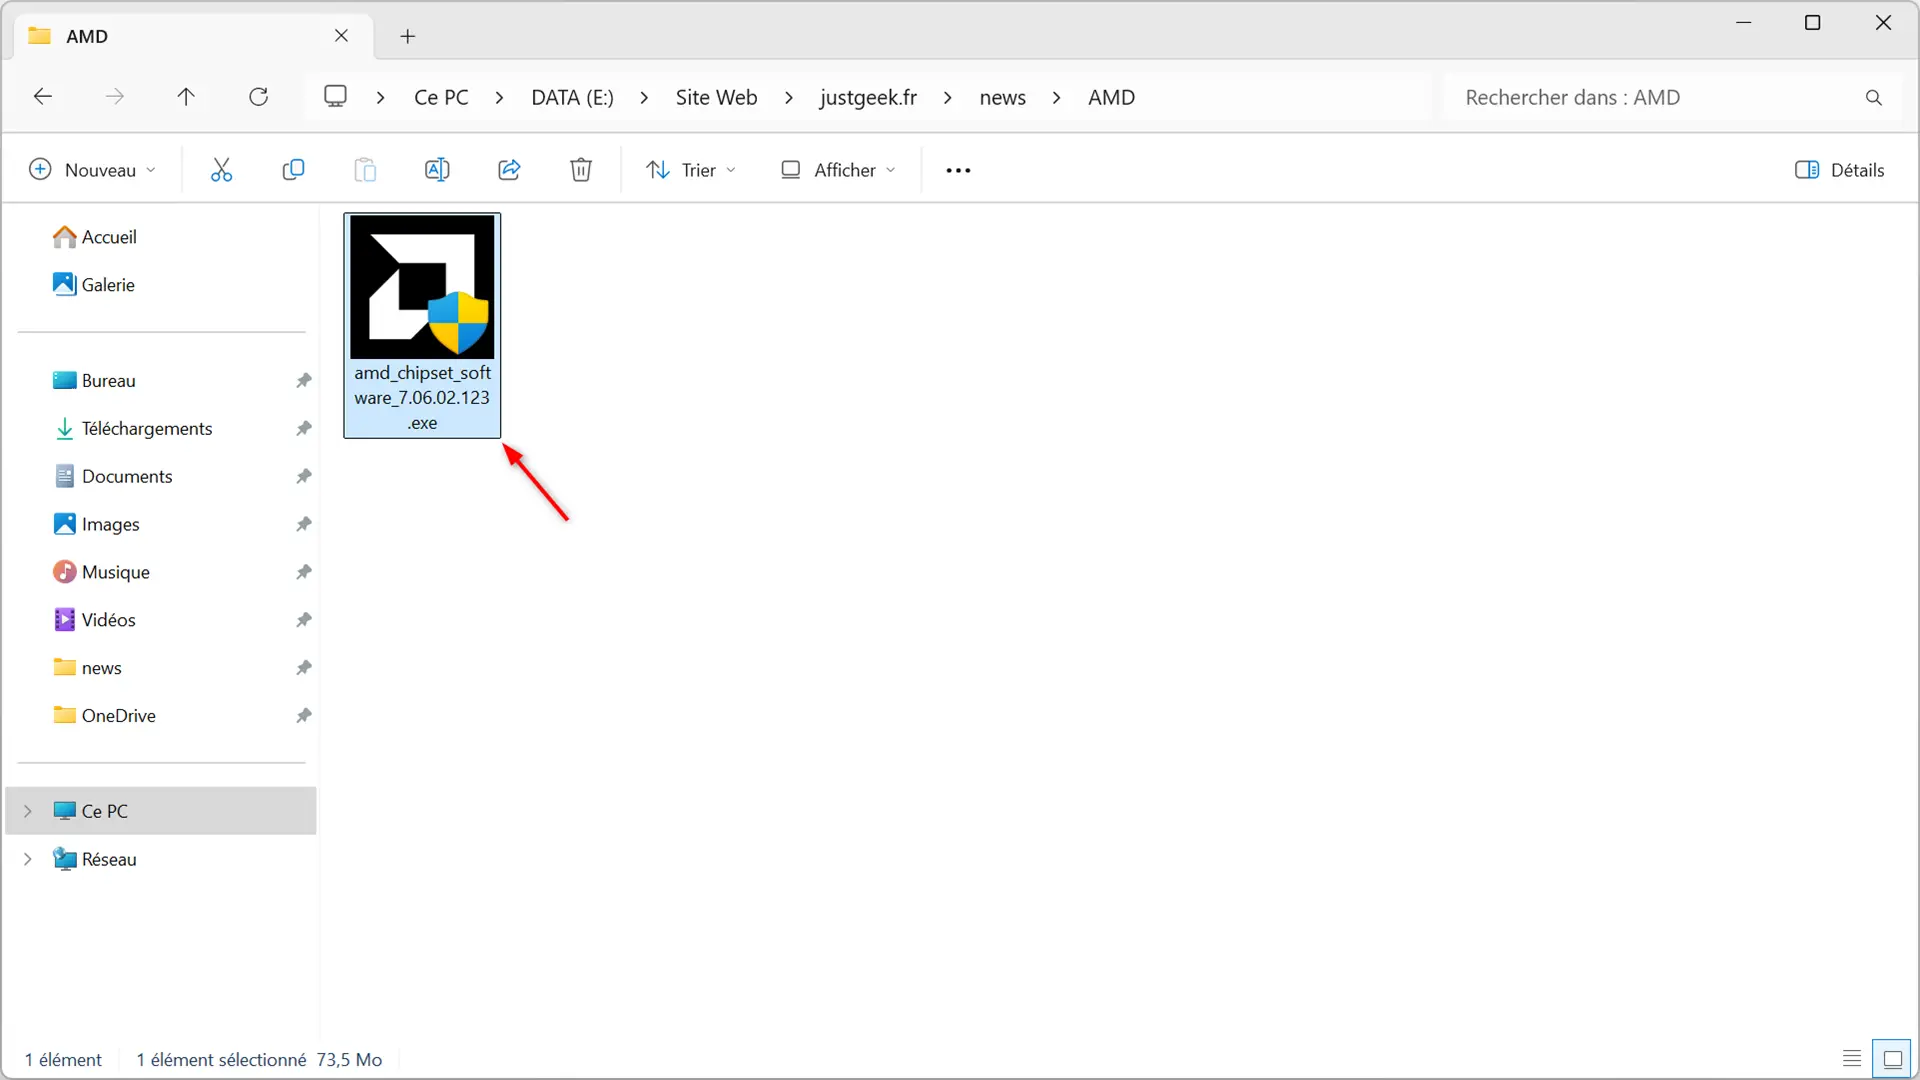Close the AMD tab
Image resolution: width=1920 pixels, height=1080 pixels.
pos(341,36)
